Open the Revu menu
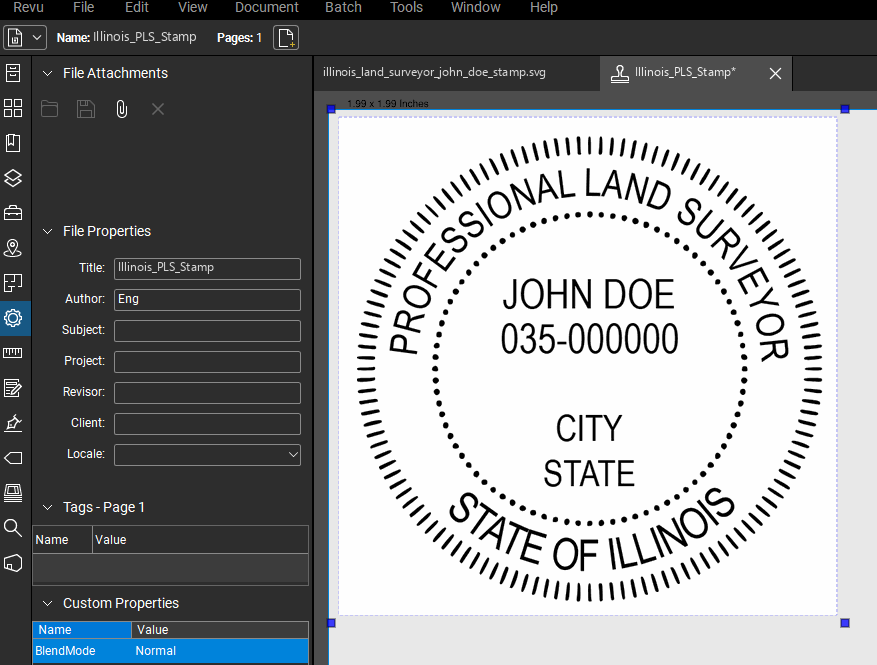The height and width of the screenshot is (665, 877). coord(28,7)
